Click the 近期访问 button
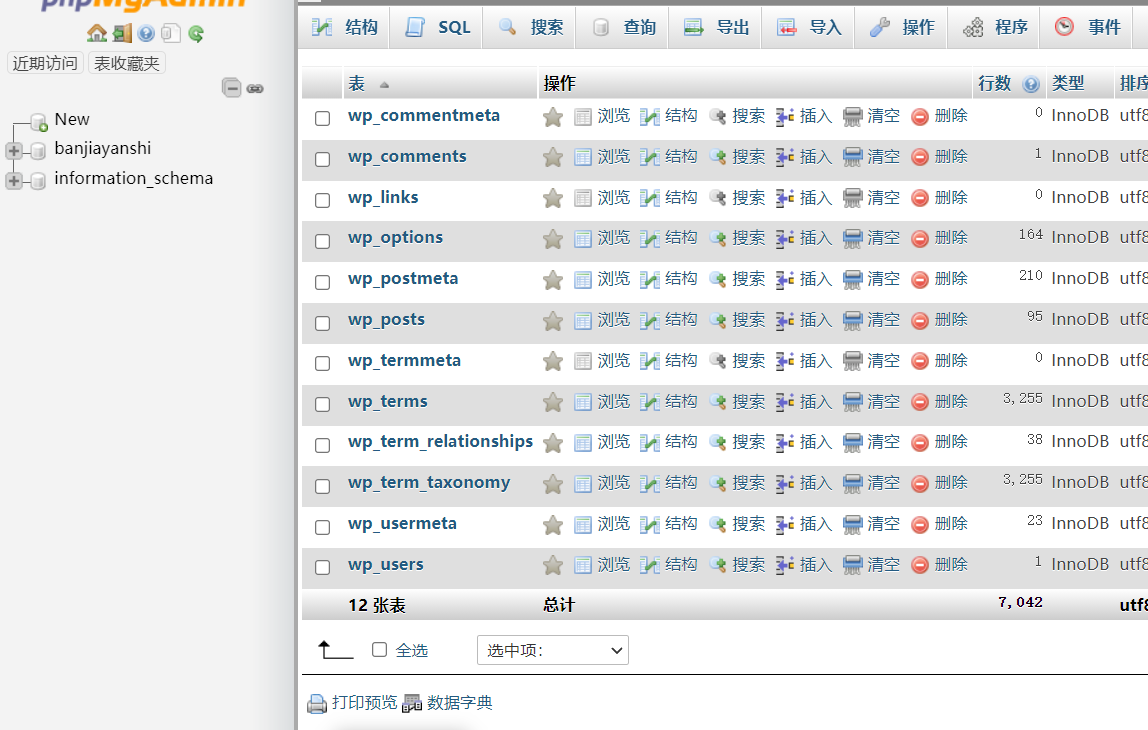 pos(45,64)
